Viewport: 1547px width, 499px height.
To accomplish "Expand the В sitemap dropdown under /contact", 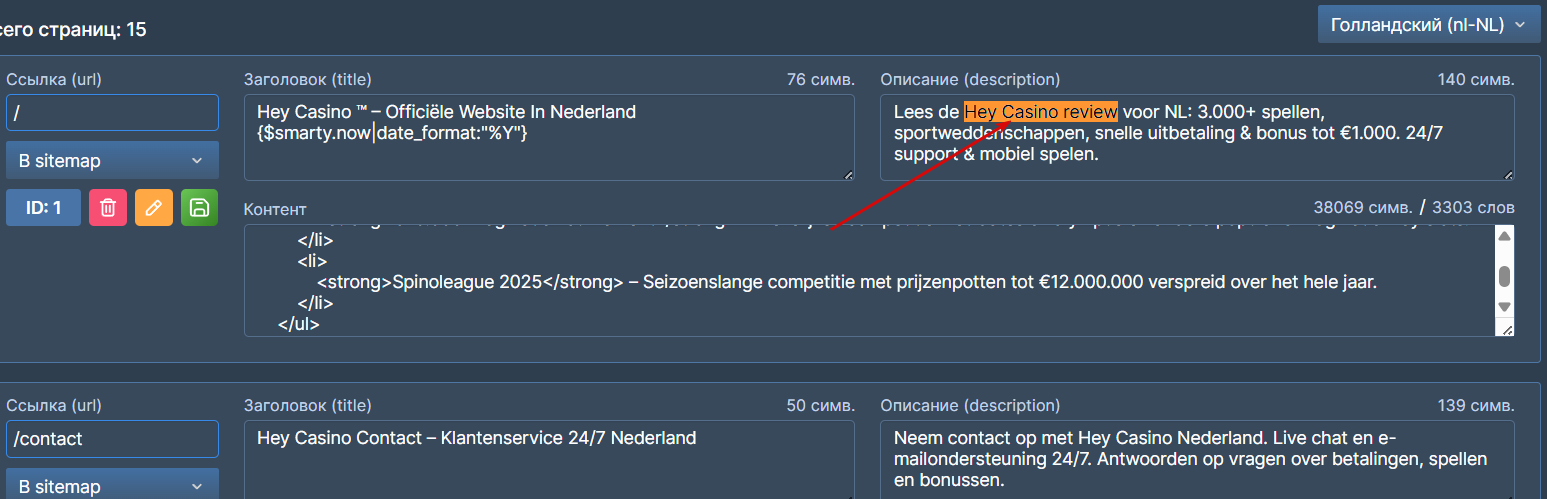I will 112,486.
